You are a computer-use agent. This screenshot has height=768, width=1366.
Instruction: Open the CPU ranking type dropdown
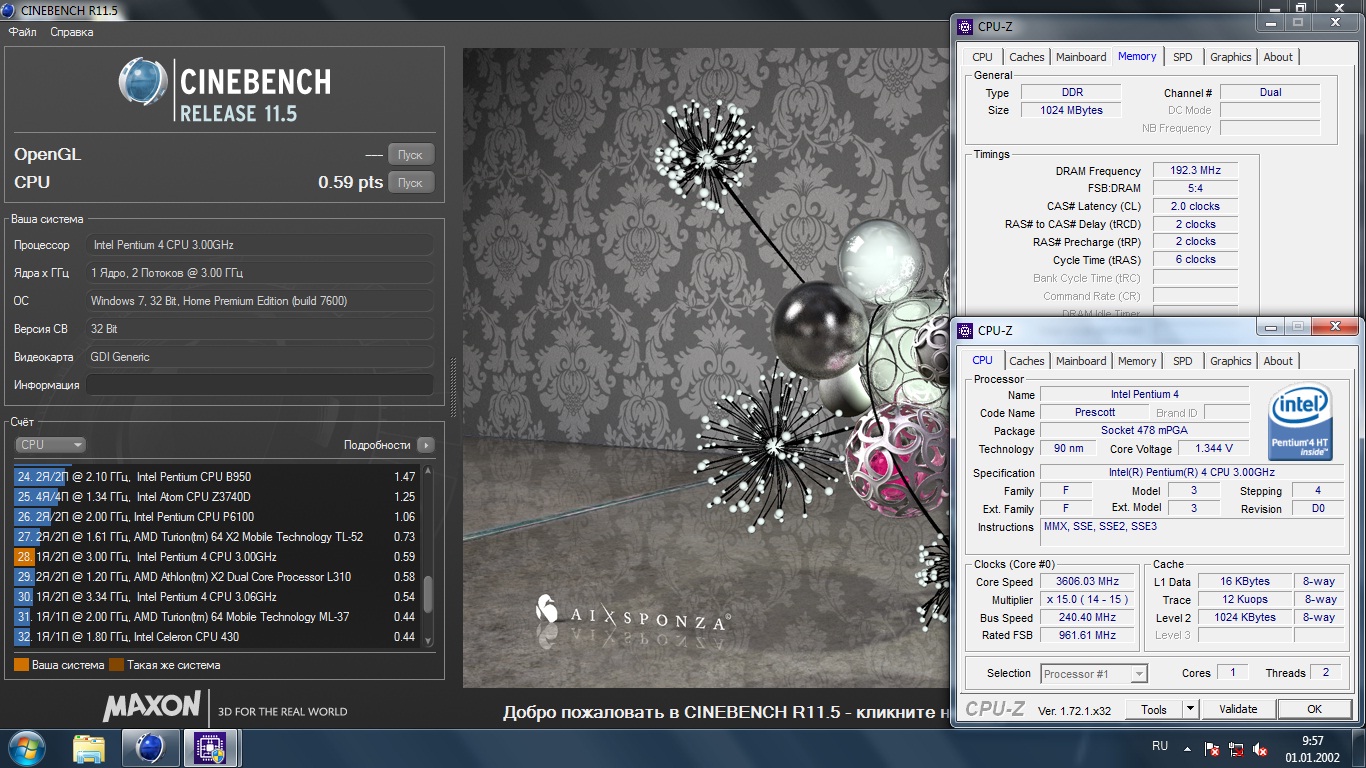51,445
